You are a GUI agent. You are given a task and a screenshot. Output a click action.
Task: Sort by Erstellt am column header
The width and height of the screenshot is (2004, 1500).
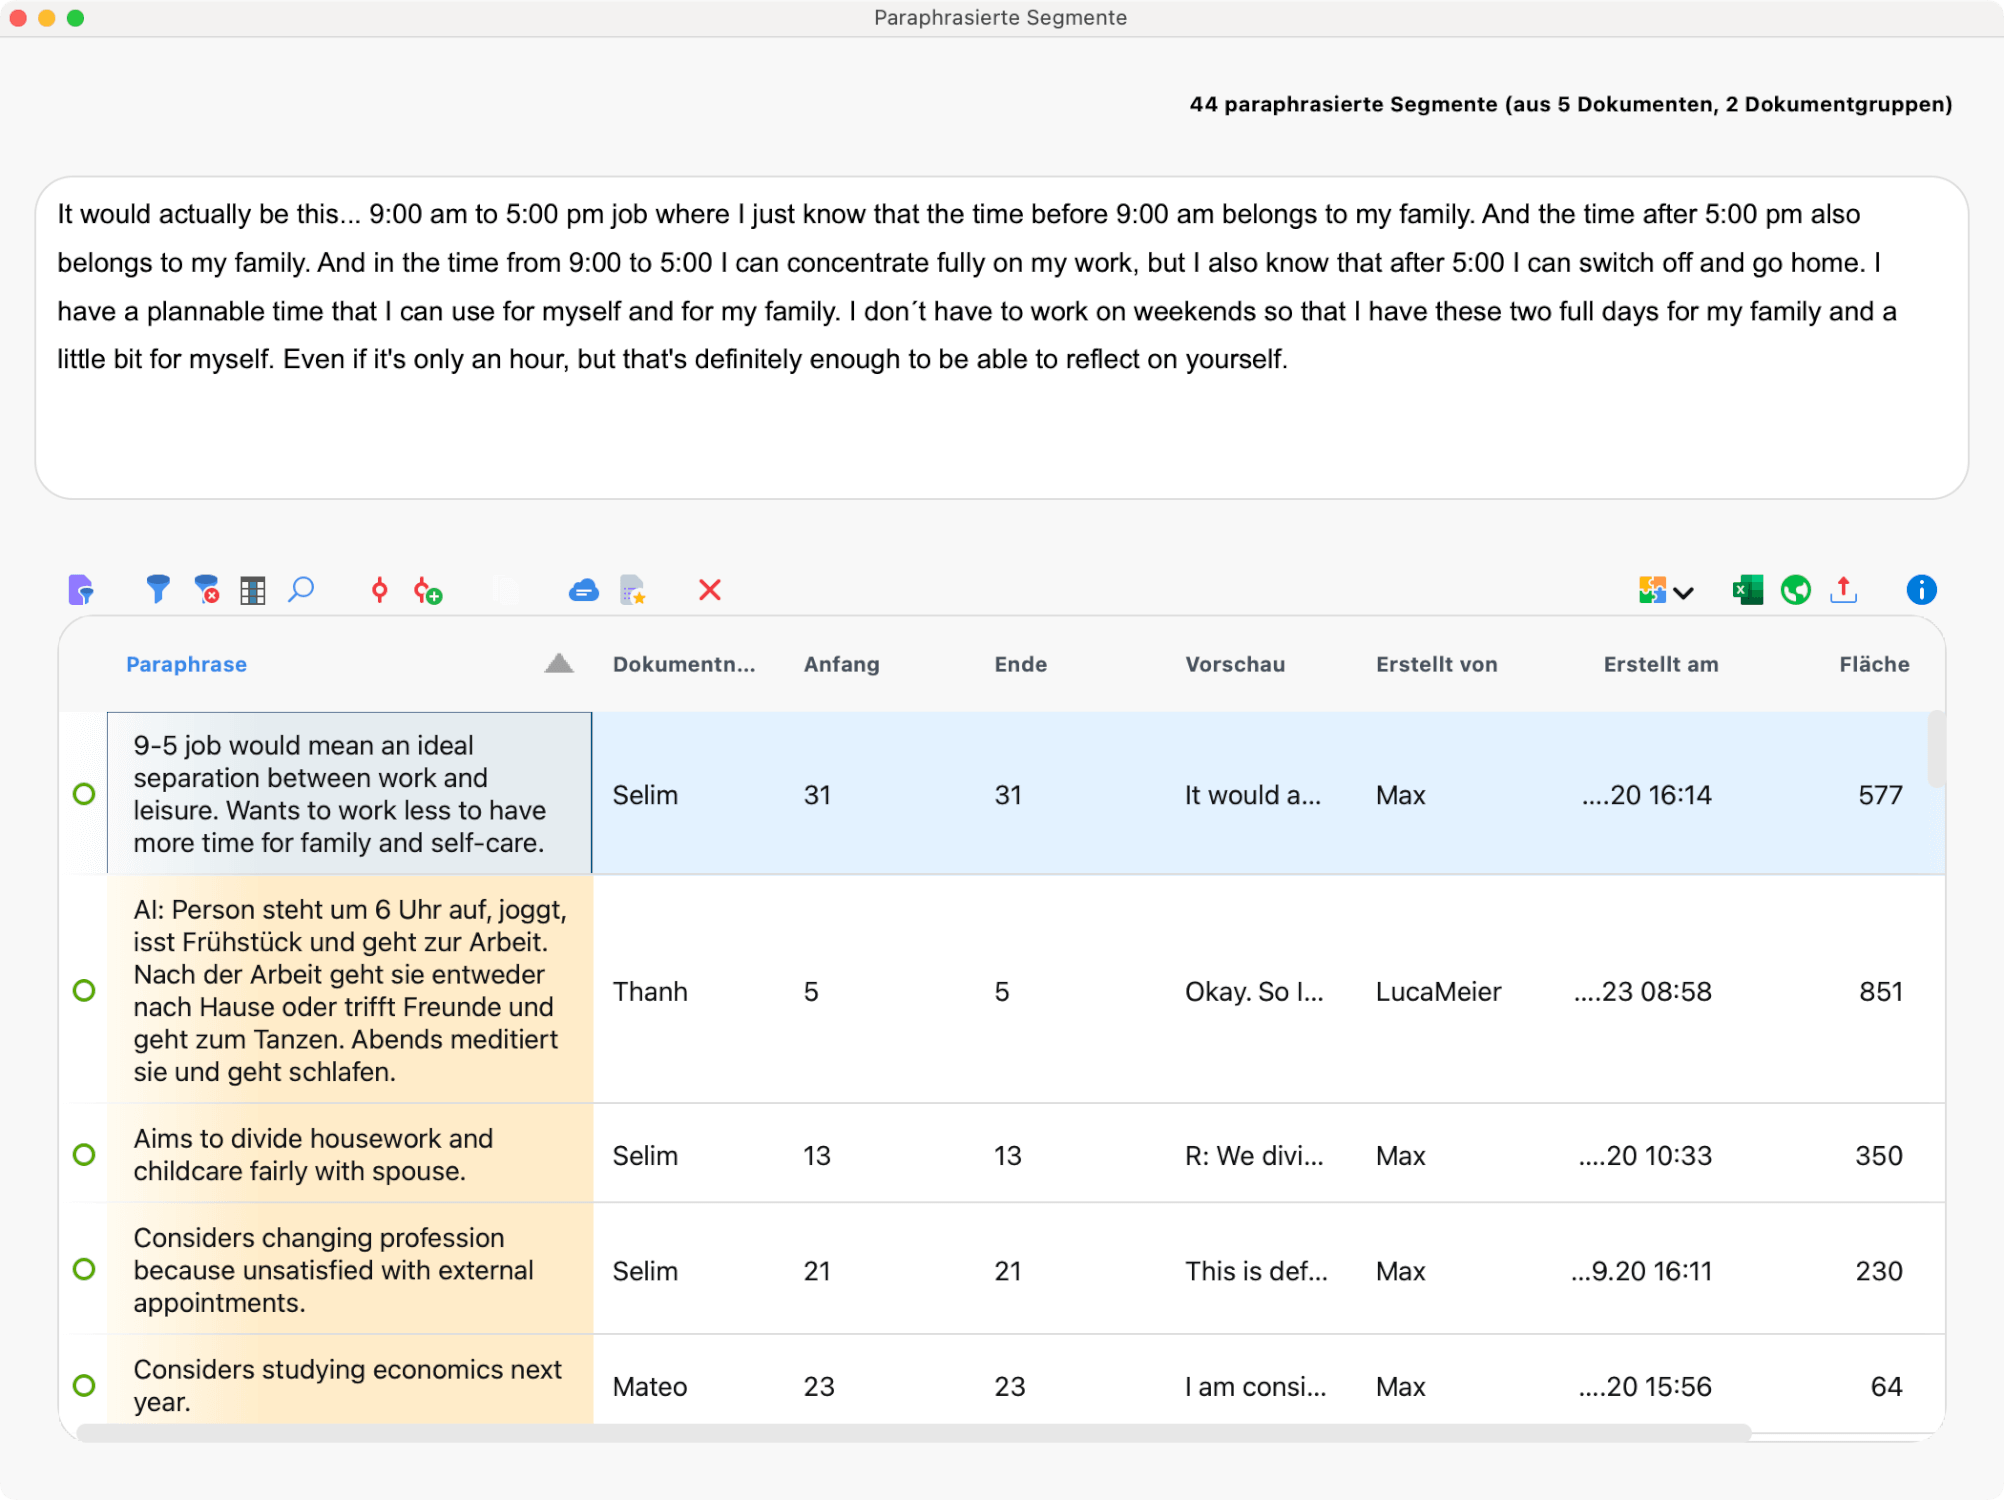pos(1660,664)
